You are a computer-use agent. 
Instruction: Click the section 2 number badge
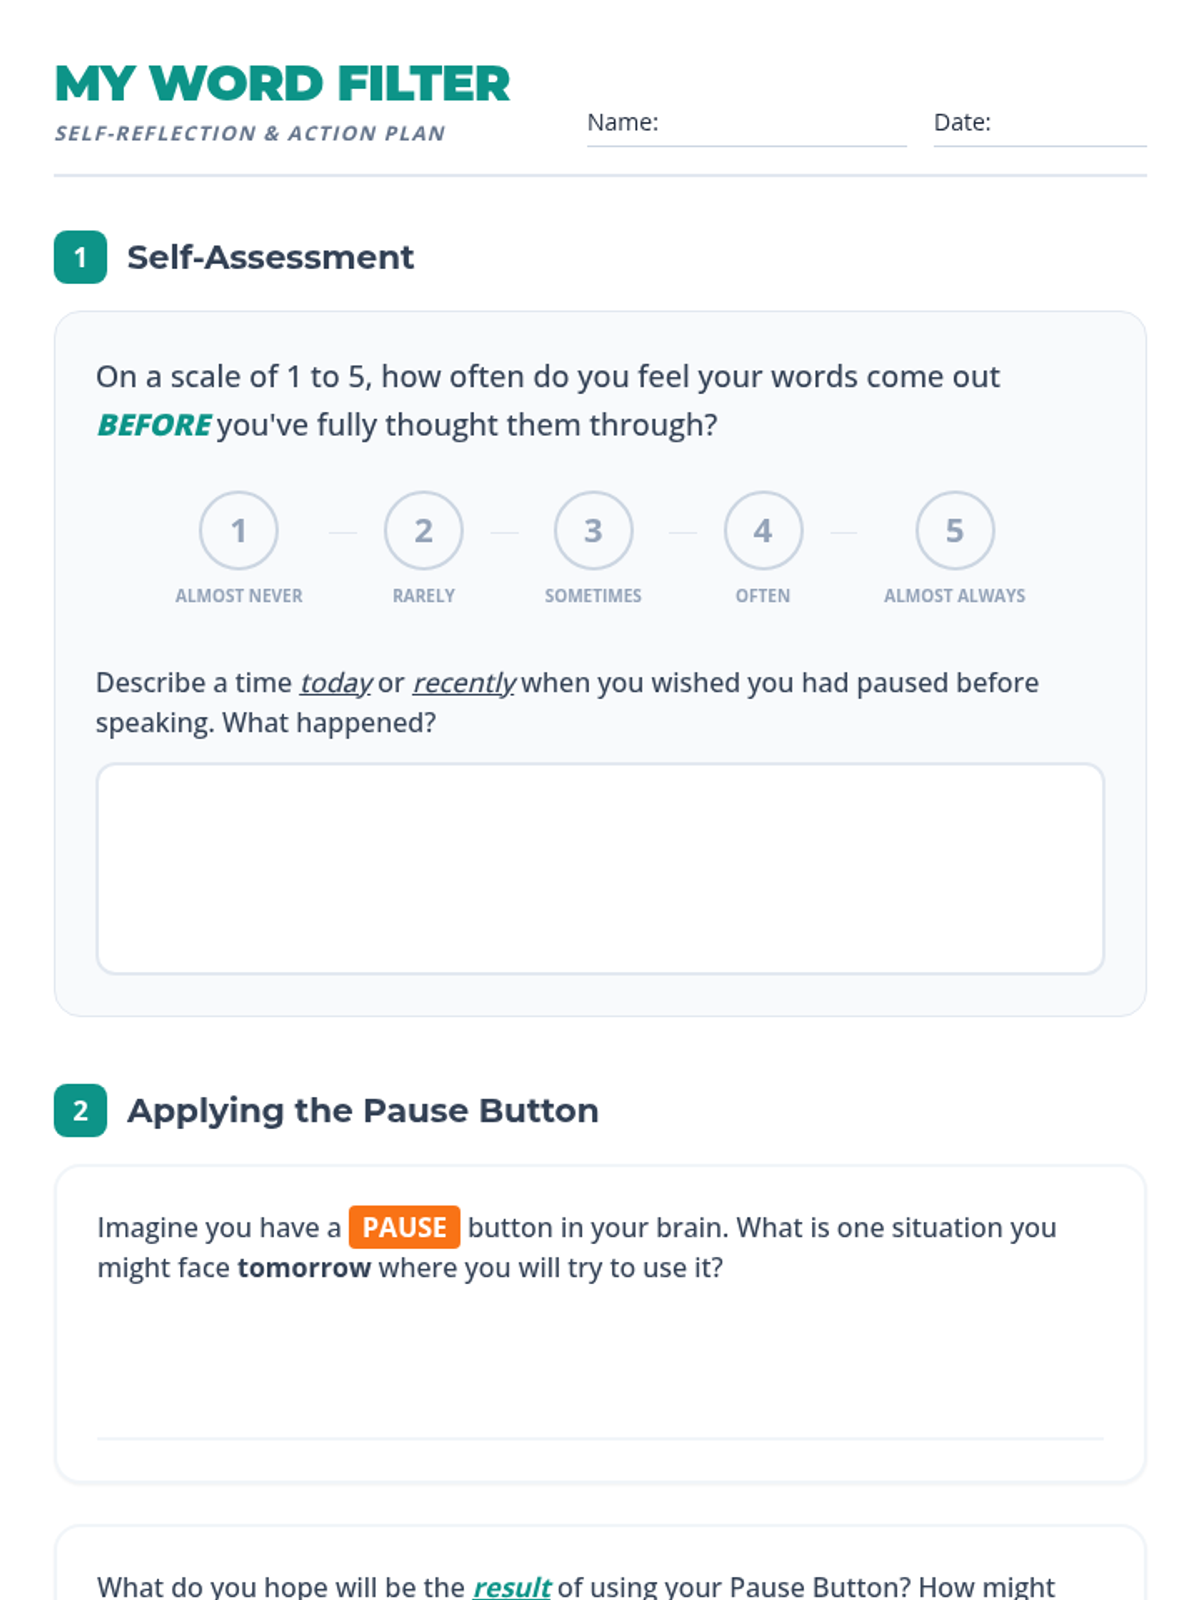pos(80,1110)
